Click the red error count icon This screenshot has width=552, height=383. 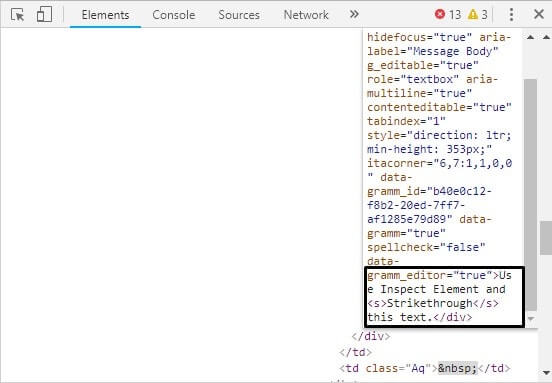(x=440, y=14)
